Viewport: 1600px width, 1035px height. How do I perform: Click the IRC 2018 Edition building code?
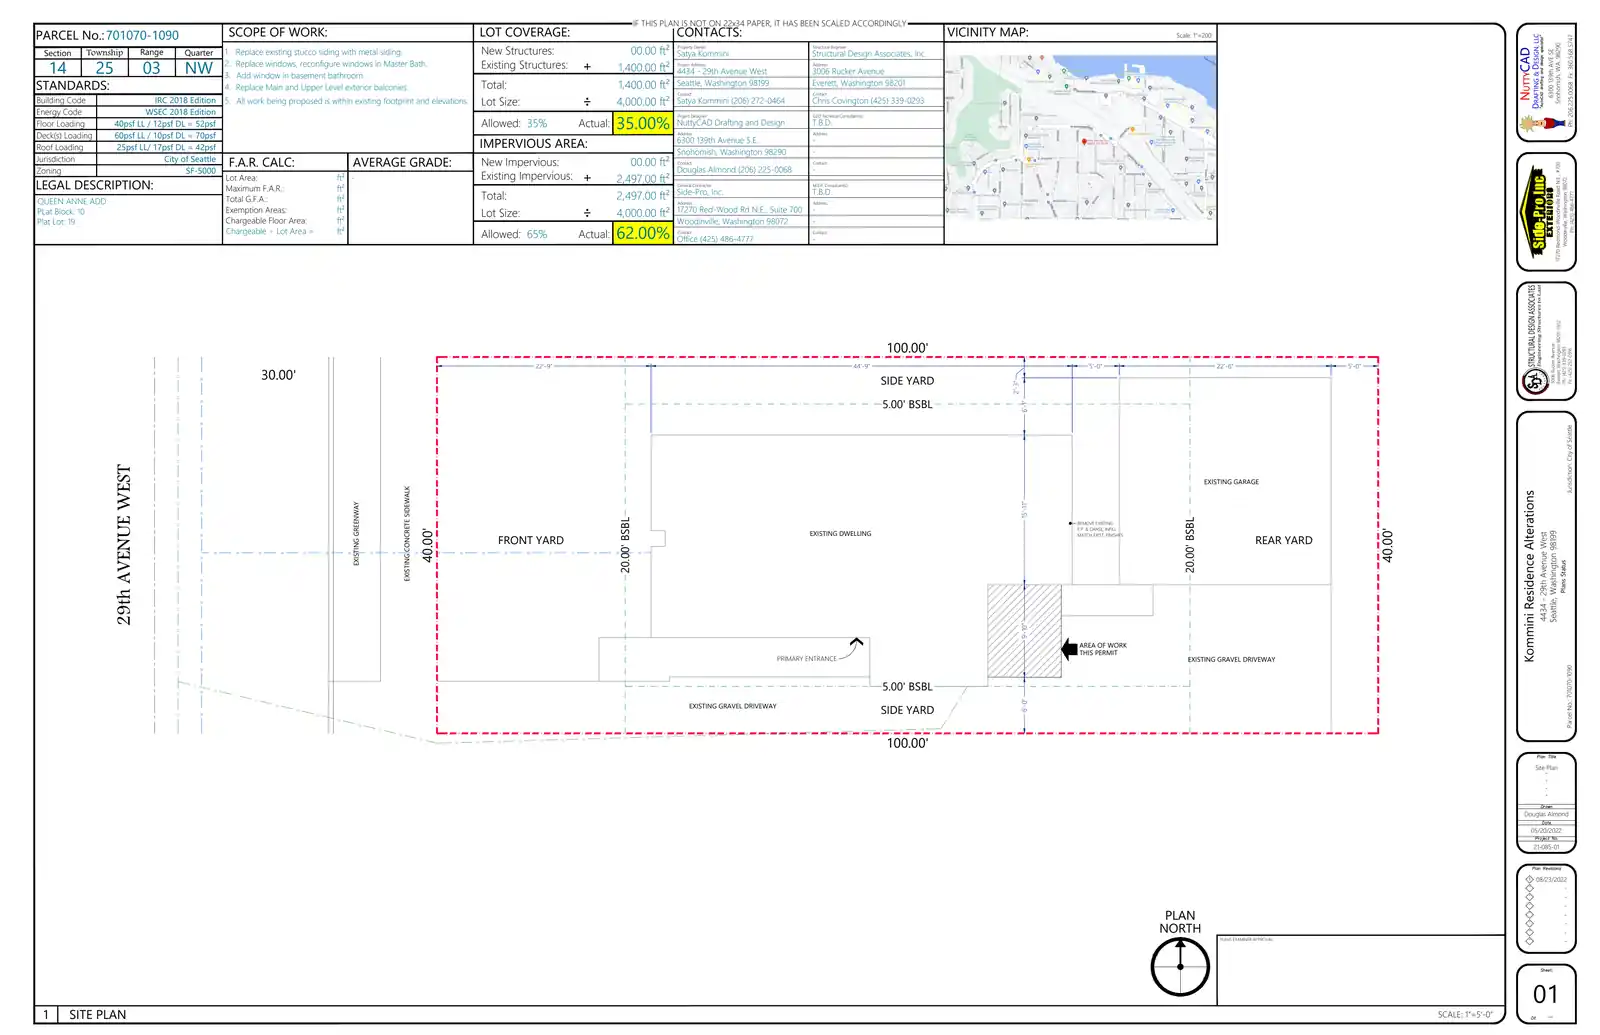(x=185, y=100)
